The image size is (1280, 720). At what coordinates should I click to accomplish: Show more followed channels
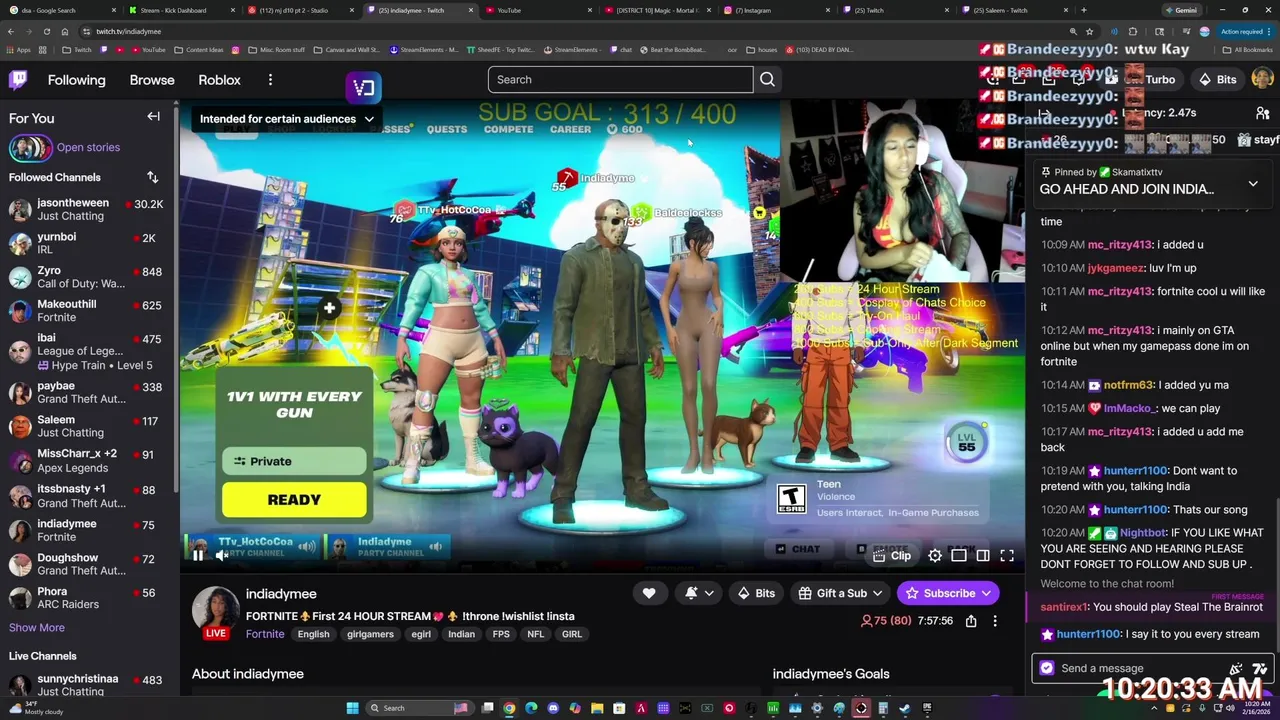[37, 628]
